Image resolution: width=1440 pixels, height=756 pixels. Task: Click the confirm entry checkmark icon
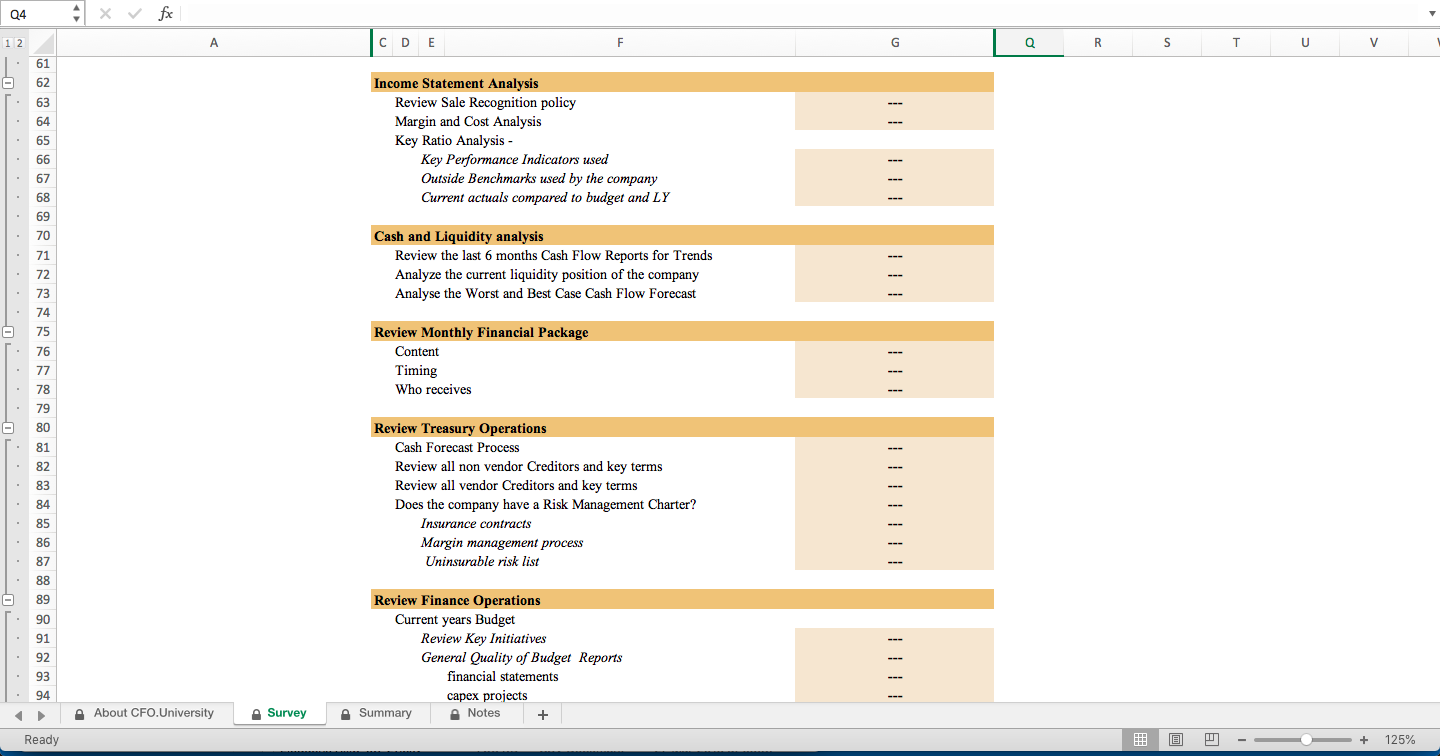pyautogui.click(x=135, y=13)
